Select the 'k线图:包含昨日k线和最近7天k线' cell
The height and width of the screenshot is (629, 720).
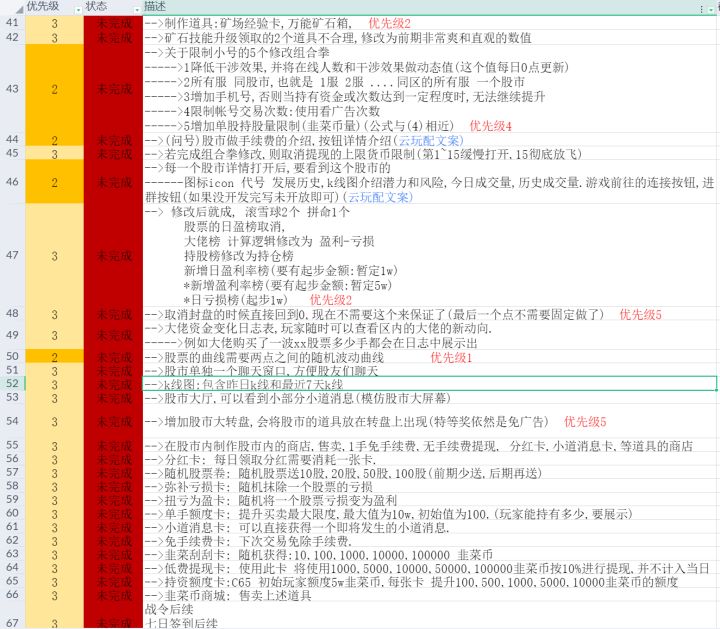pos(431,383)
